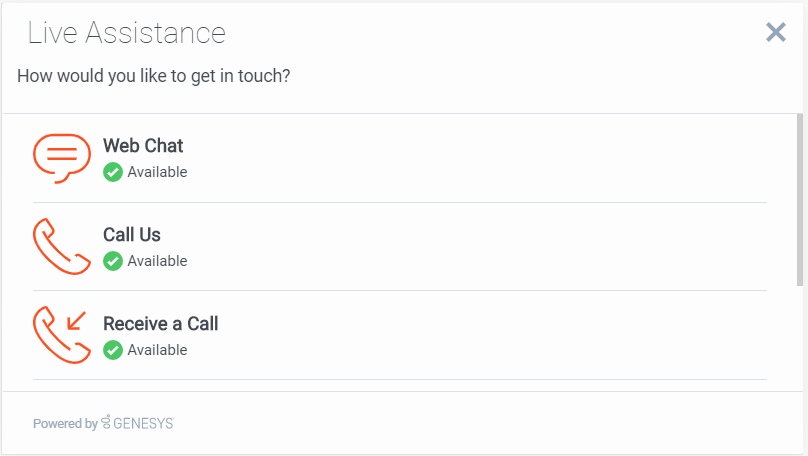Choose the Receive a Call option

pyautogui.click(x=160, y=324)
